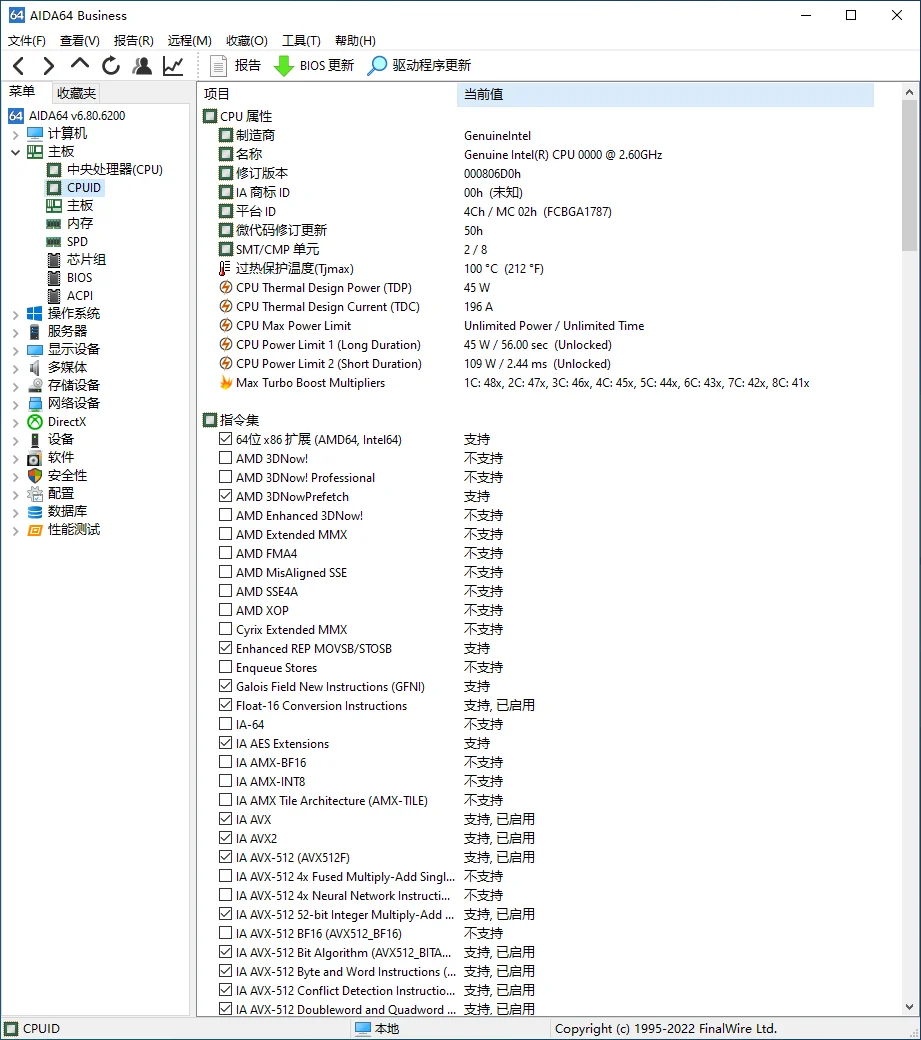Image resolution: width=921 pixels, height=1040 pixels.
Task: Select the 指令集 section header
Action: tap(239, 420)
